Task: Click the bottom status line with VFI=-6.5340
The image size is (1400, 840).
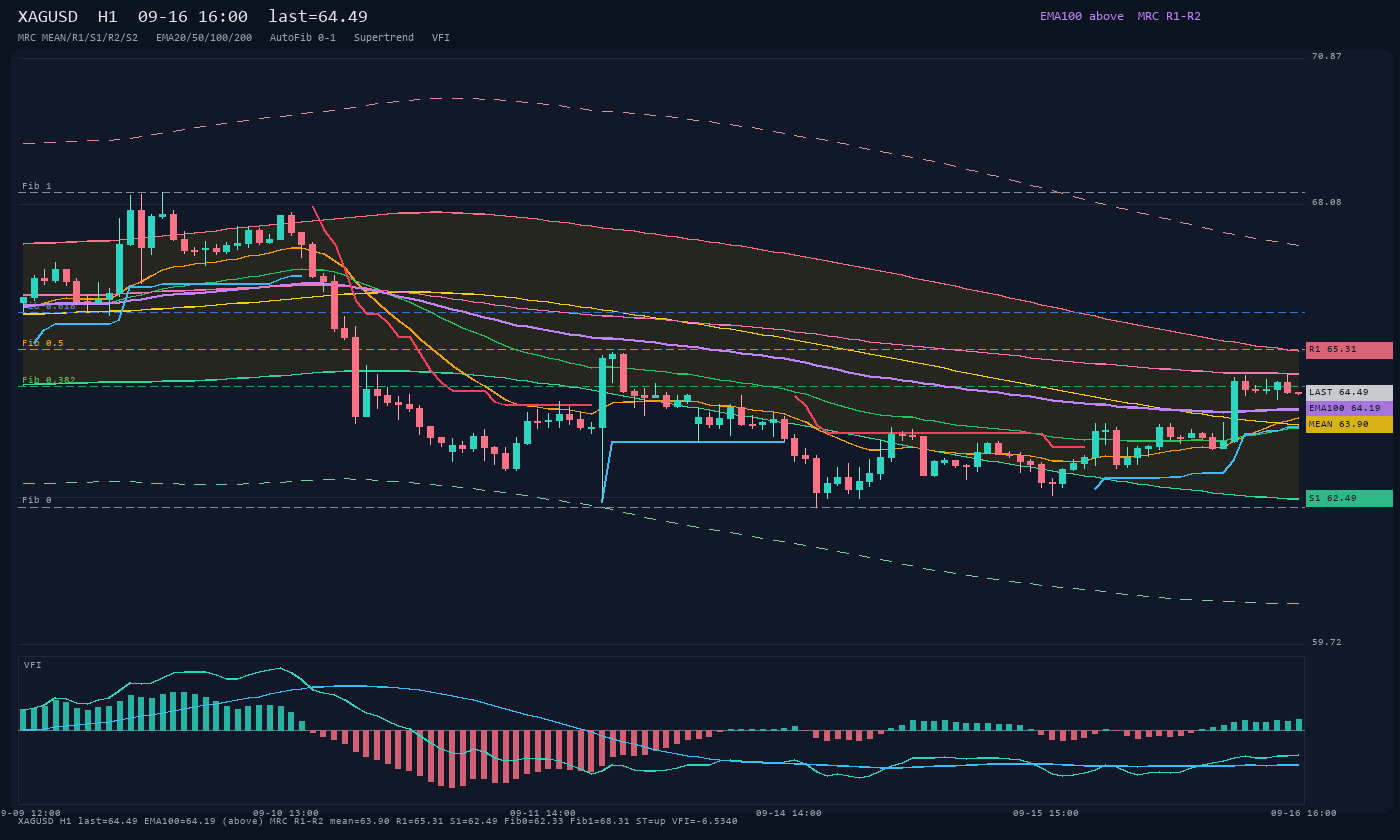Action: pos(378,822)
